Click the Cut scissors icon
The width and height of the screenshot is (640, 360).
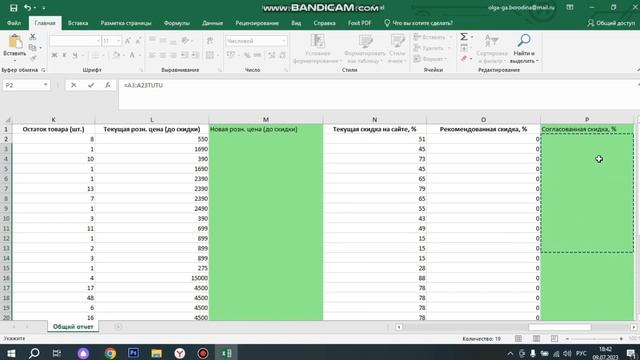(x=33, y=37)
